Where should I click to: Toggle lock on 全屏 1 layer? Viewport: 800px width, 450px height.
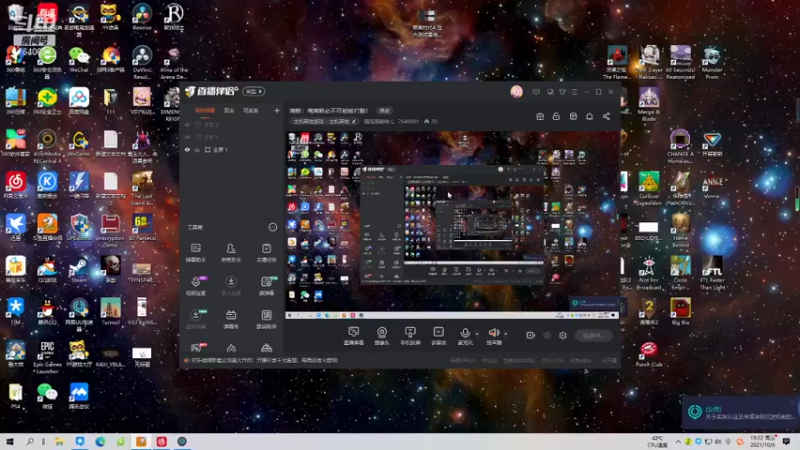[x=197, y=150]
